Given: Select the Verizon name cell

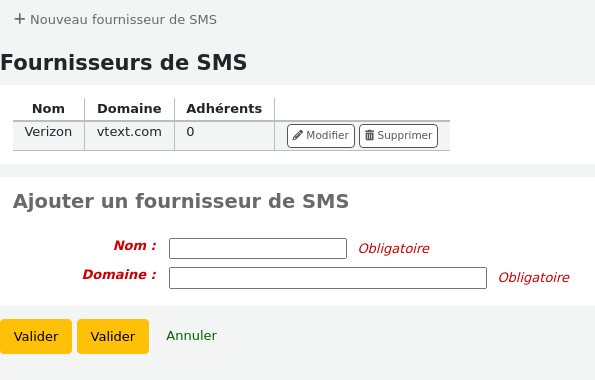Looking at the screenshot, I should (x=49, y=136).
